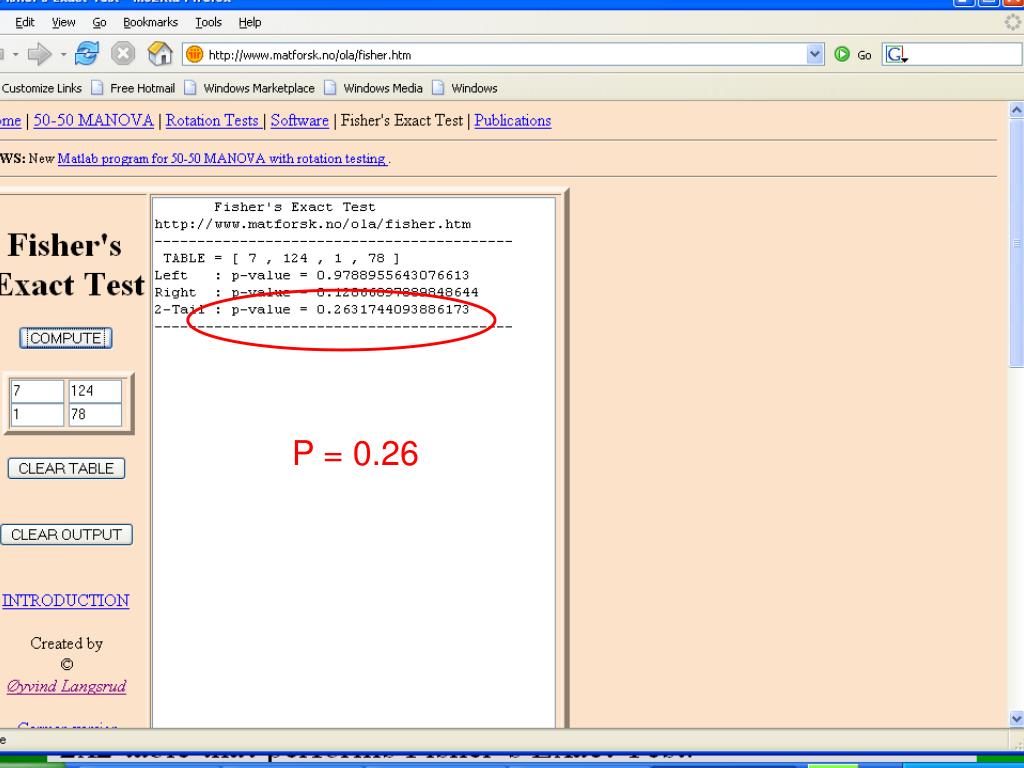
Task: Open the Edit menu
Action: pos(25,22)
